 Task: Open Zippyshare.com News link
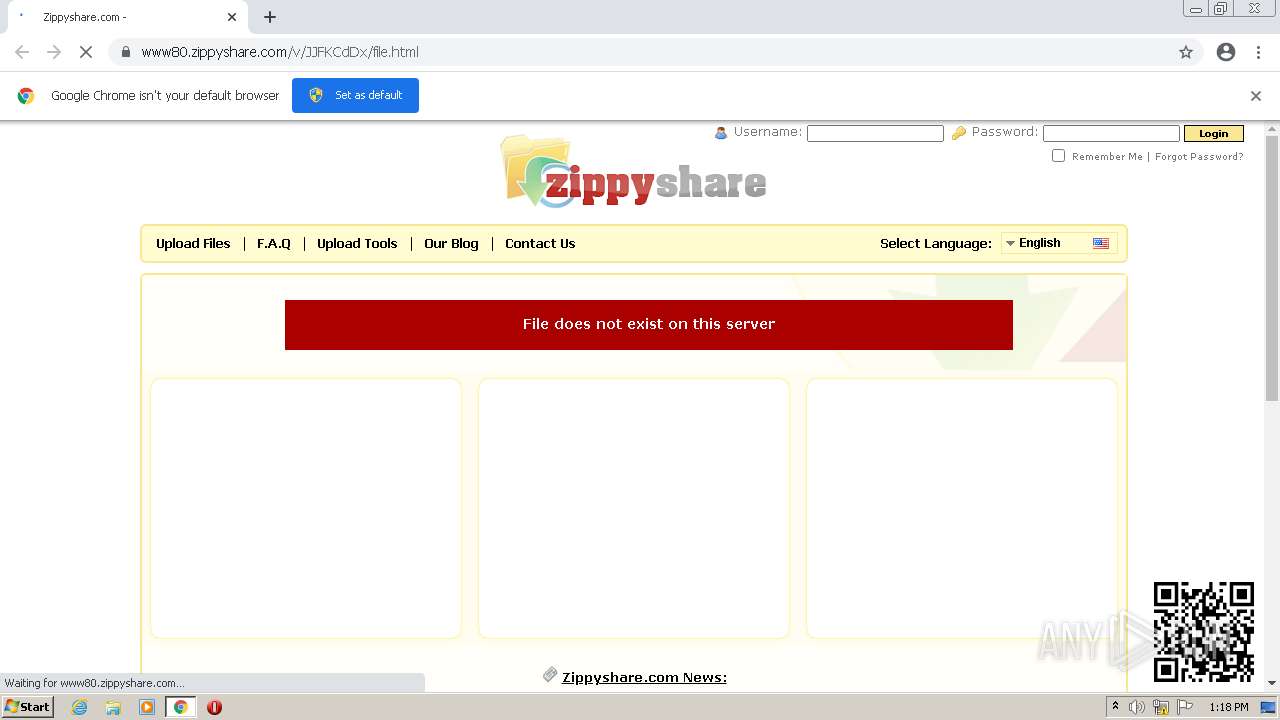[644, 677]
